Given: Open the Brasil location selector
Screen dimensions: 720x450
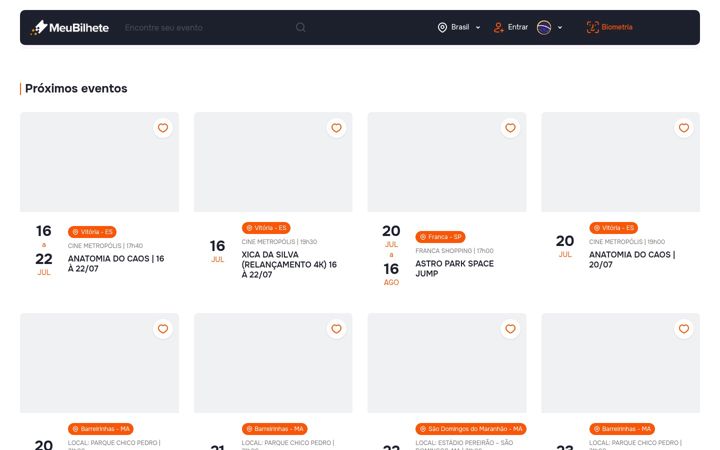Looking at the screenshot, I should point(458,28).
